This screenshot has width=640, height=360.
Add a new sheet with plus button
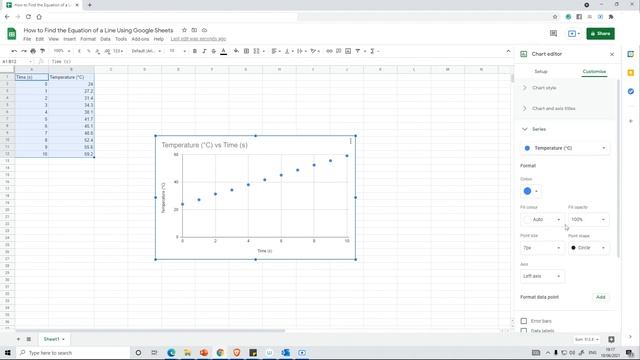pyautogui.click(x=18, y=339)
